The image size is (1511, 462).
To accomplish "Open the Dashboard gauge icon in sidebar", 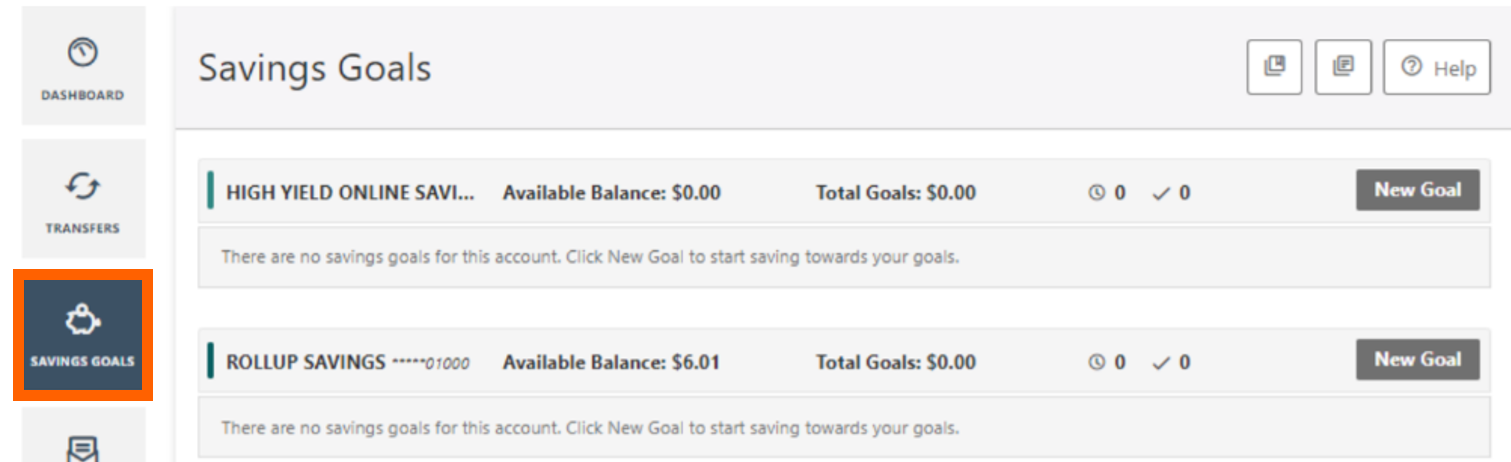I will pyautogui.click(x=82, y=53).
